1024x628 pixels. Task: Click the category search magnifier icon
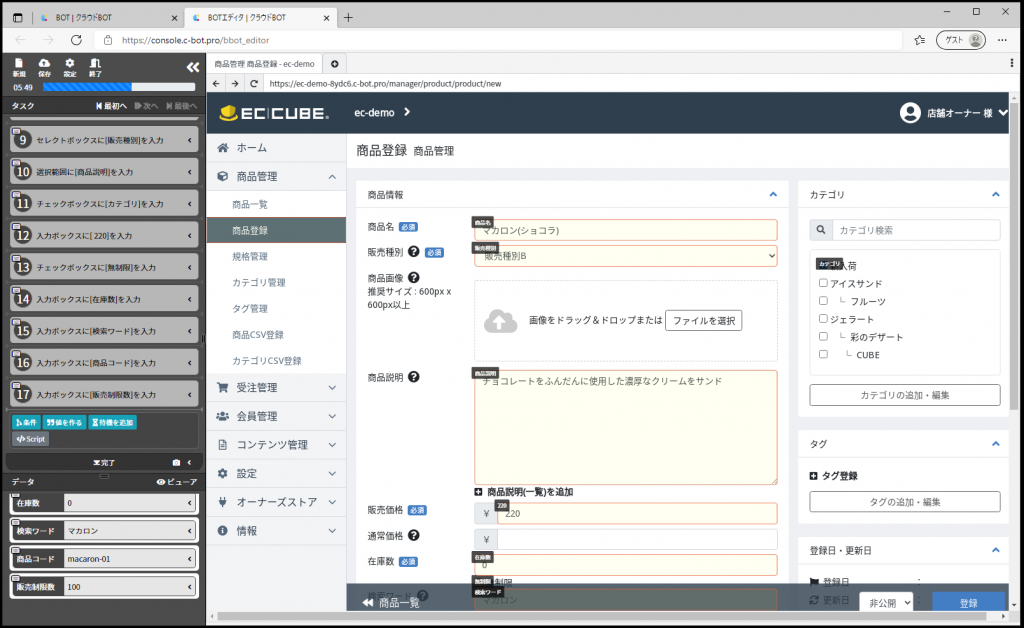coord(821,230)
